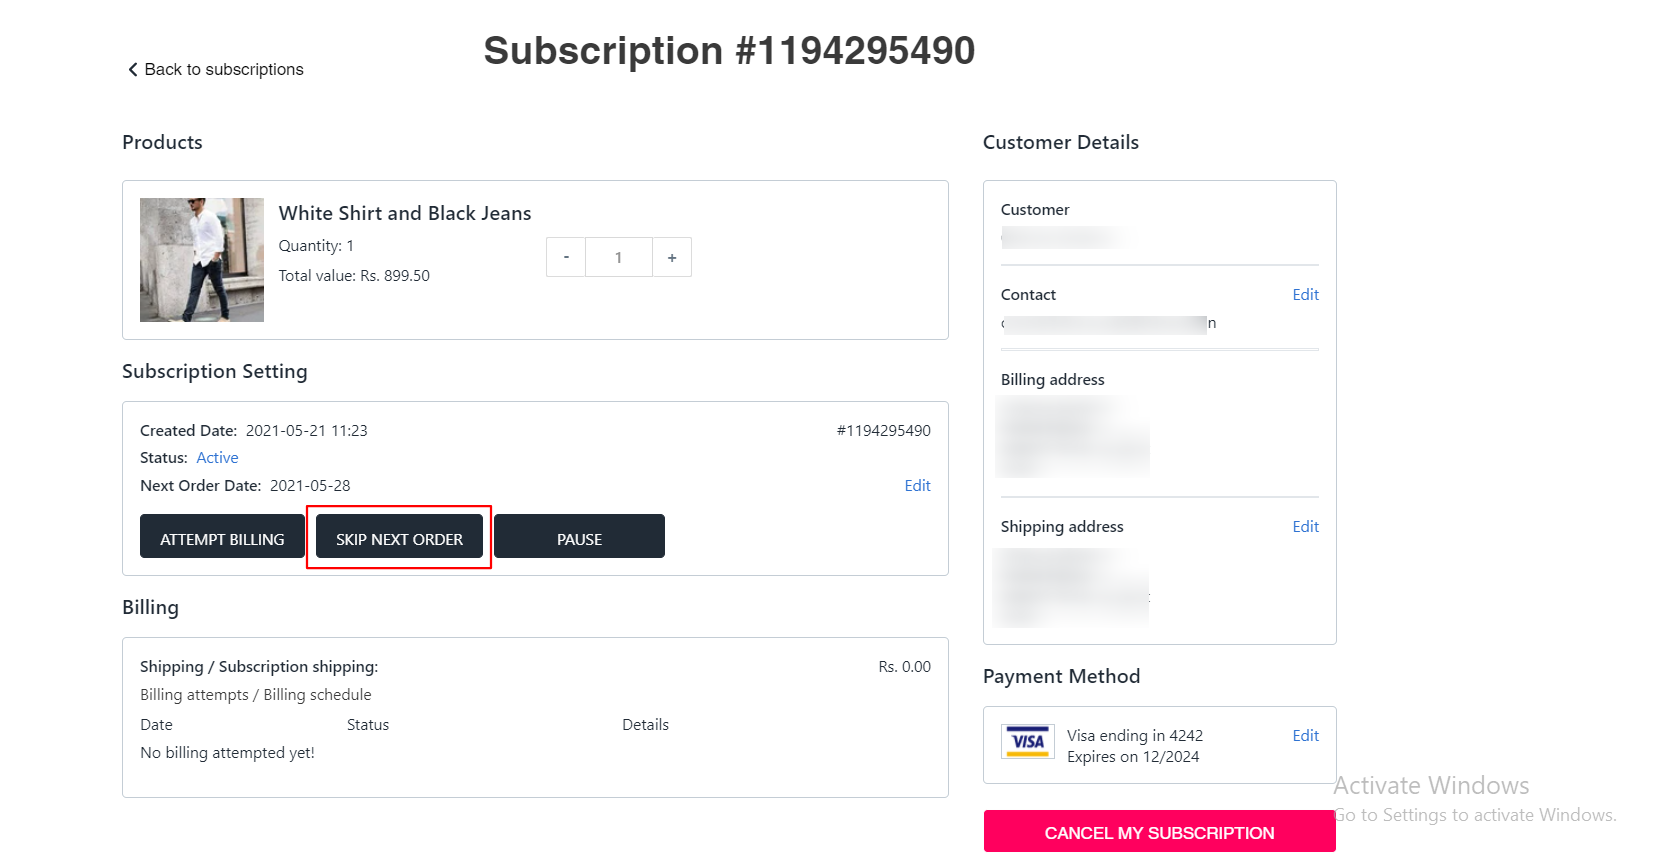
Task: Open the White Shirt and Black Jeans thumbnail
Action: [202, 260]
